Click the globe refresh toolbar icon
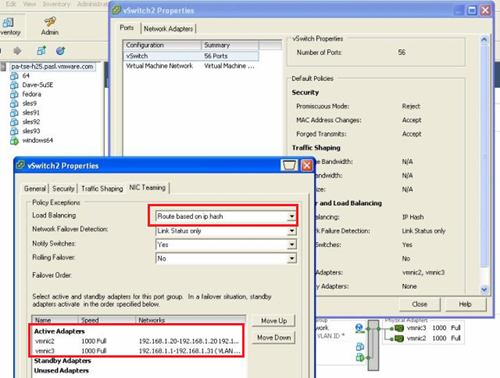The image size is (500, 378). [x=60, y=51]
